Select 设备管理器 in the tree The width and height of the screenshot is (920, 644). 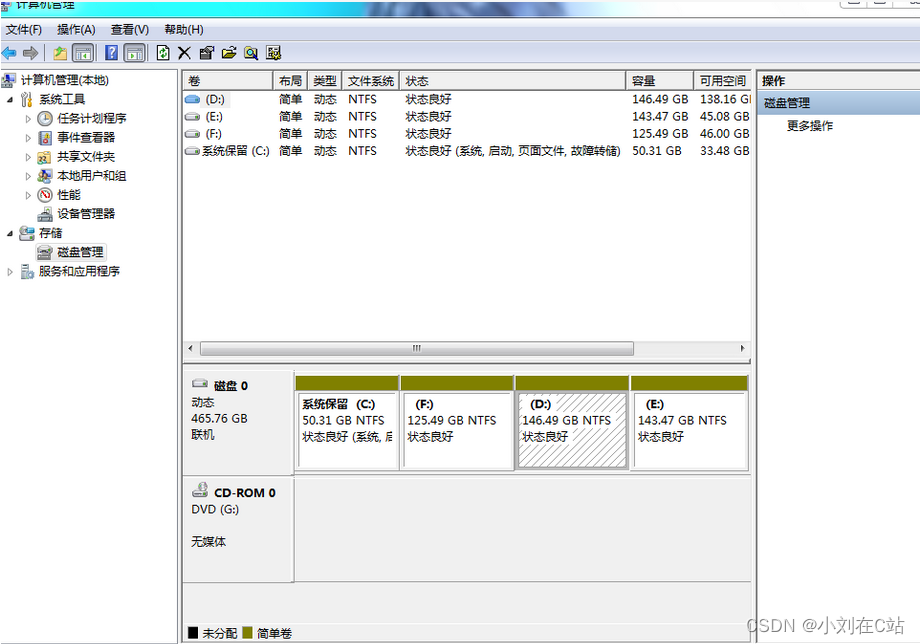86,214
